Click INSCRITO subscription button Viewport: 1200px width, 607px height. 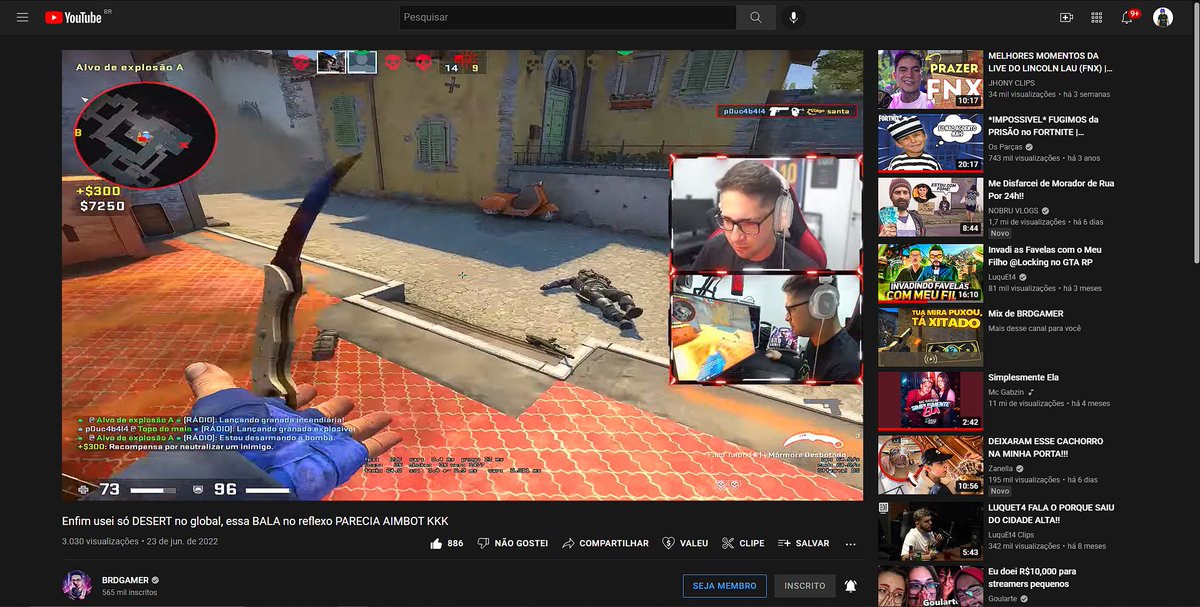tap(805, 586)
